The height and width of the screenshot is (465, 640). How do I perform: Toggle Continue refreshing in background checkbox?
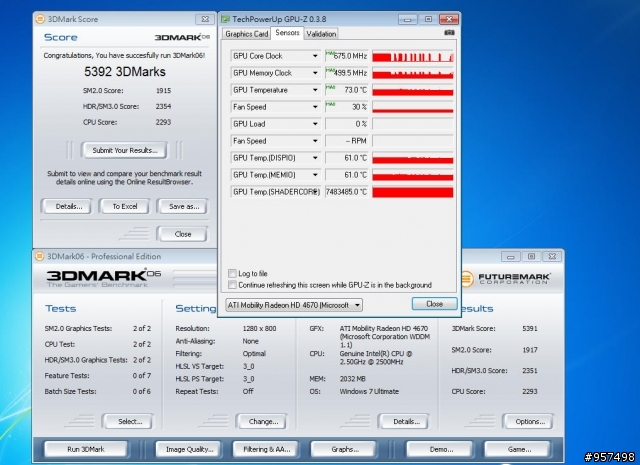pyautogui.click(x=232, y=285)
